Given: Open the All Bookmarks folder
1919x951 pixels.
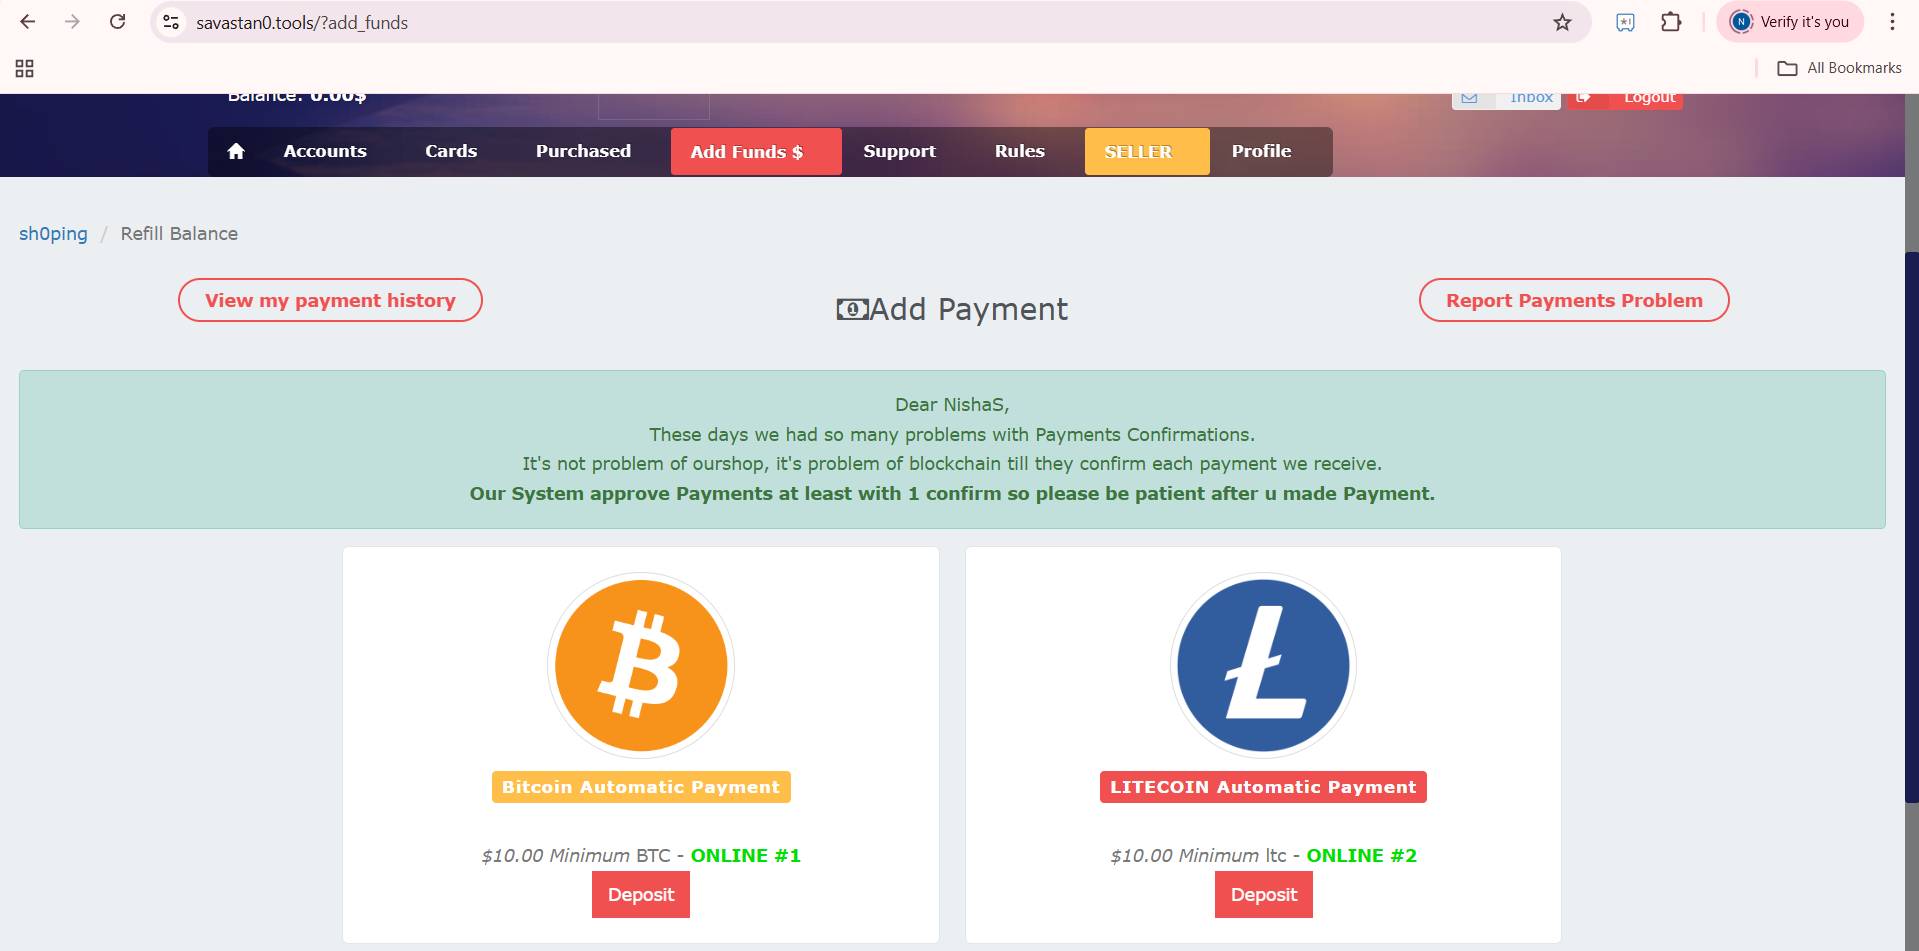Looking at the screenshot, I should tap(1839, 68).
